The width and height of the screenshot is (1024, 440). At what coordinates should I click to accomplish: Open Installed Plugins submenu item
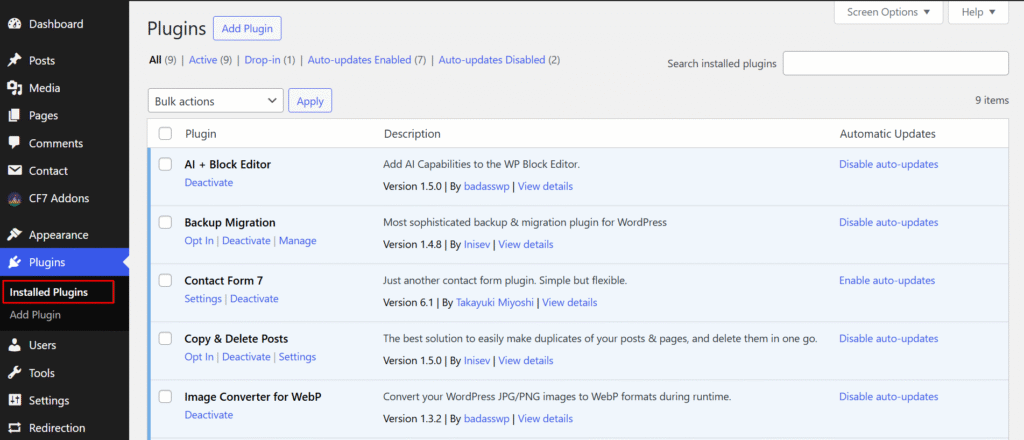coord(49,292)
